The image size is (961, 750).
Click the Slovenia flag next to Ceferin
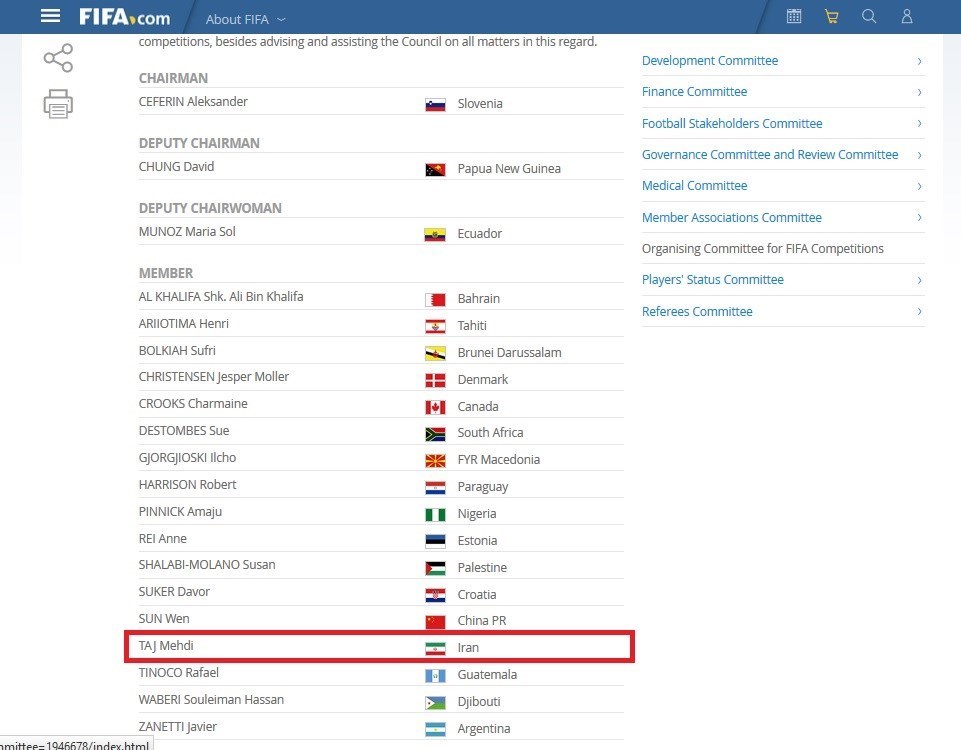point(435,104)
